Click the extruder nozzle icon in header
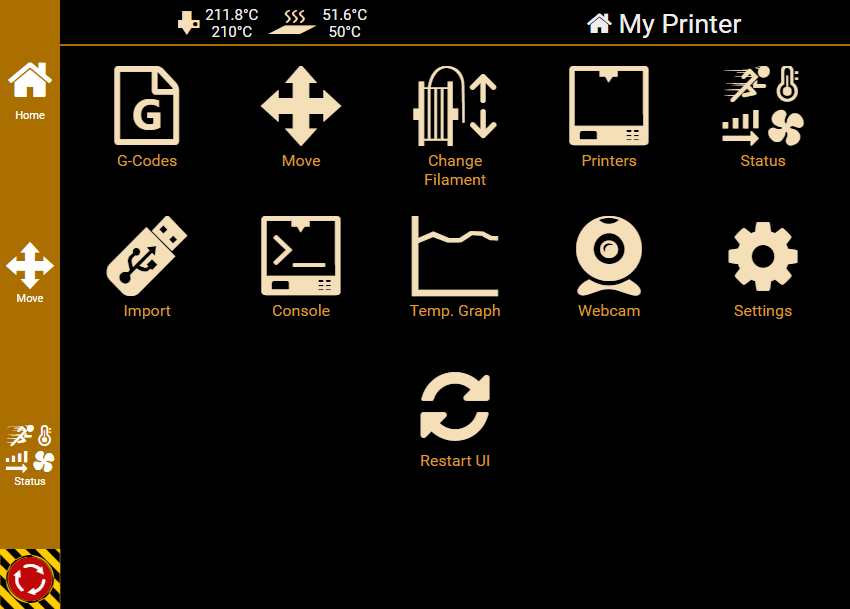 coord(188,23)
